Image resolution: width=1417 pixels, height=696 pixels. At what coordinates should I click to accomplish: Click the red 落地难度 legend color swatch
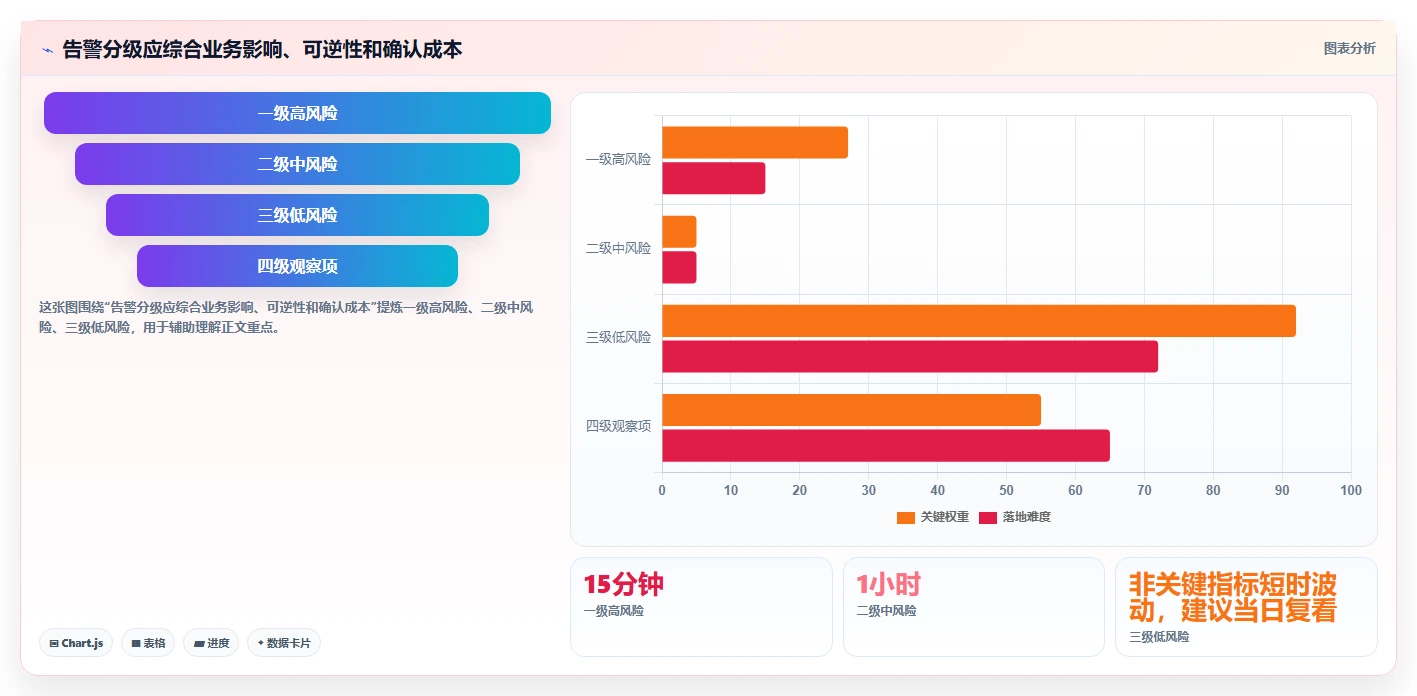pos(988,517)
